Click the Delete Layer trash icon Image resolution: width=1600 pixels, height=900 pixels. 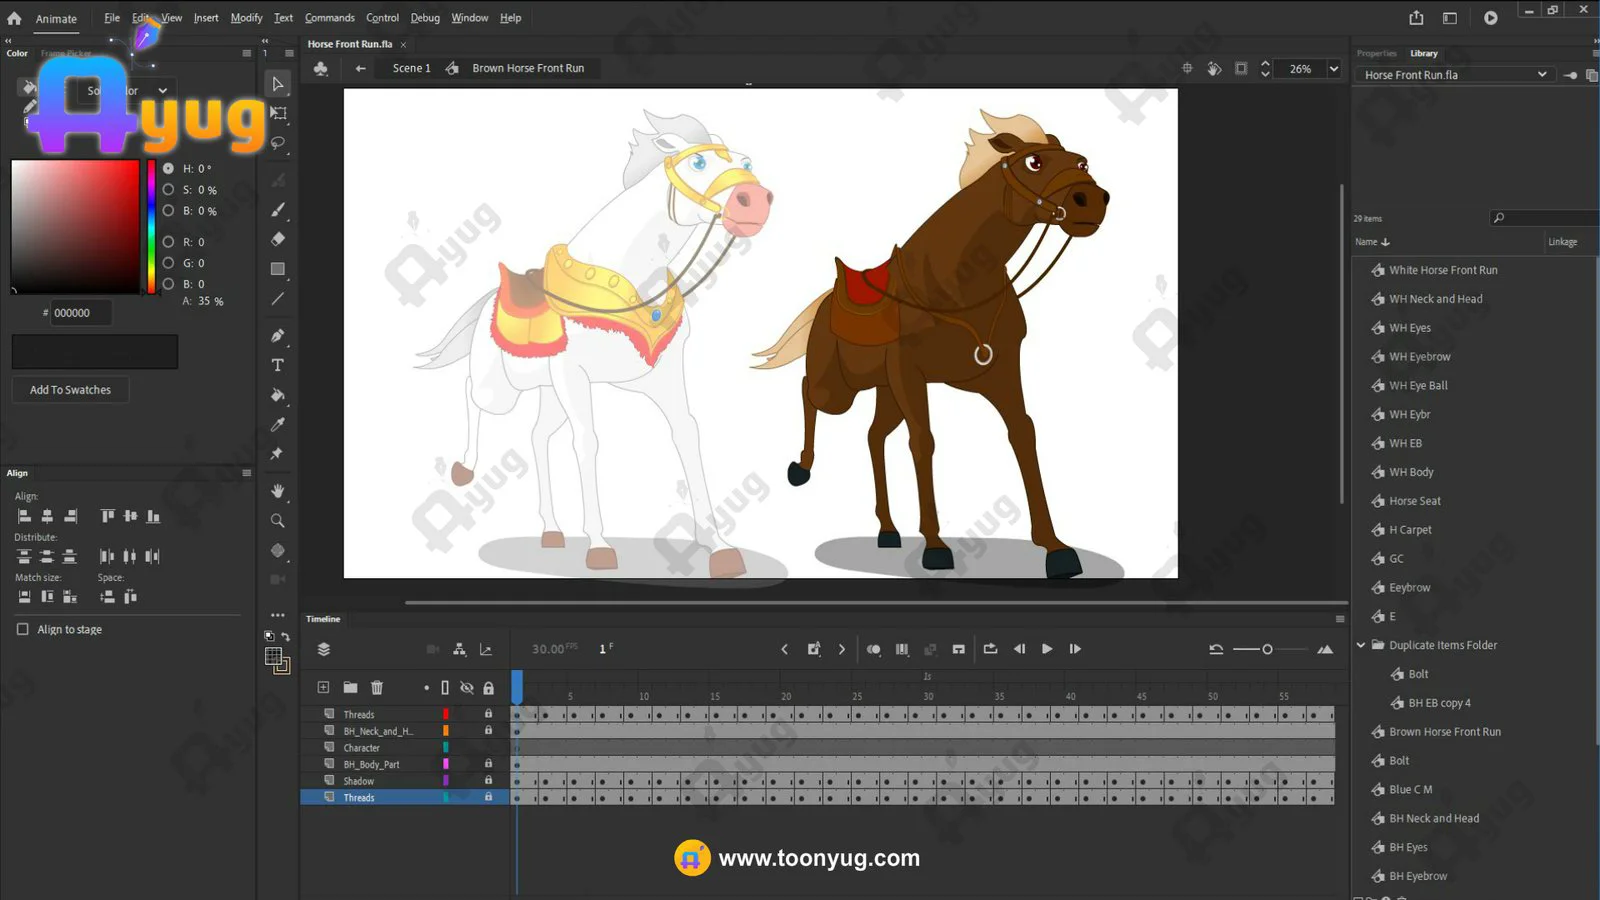(377, 688)
